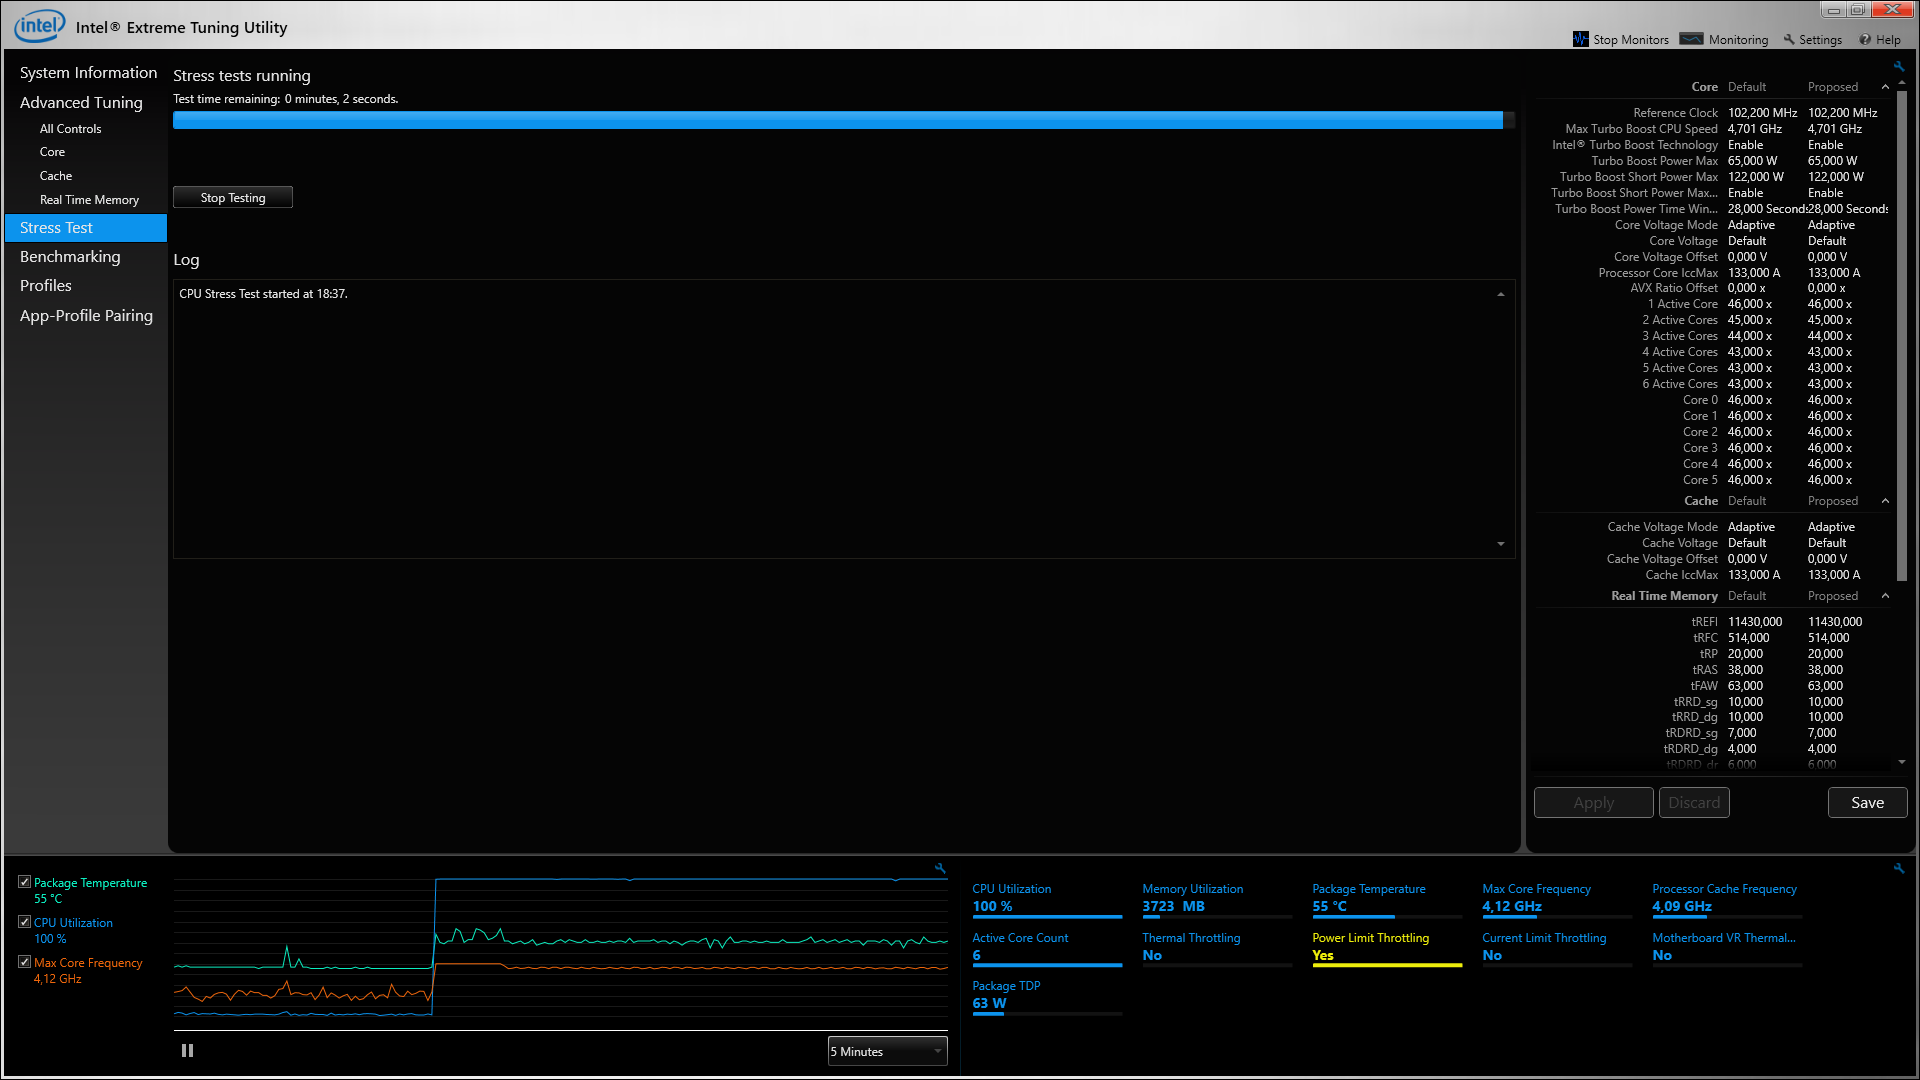Image resolution: width=1920 pixels, height=1080 pixels.
Task: Open Monitoring view from top bar
Action: pyautogui.click(x=1724, y=39)
